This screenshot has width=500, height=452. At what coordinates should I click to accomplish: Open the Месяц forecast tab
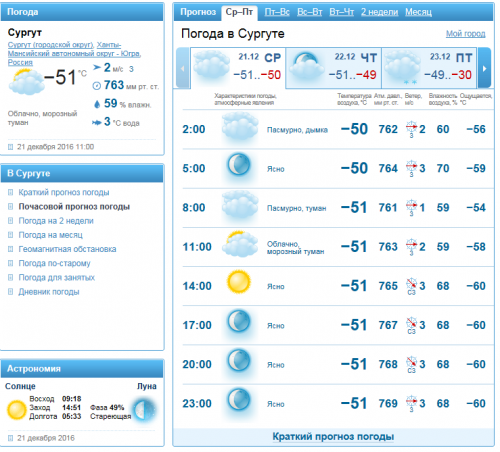[418, 12]
